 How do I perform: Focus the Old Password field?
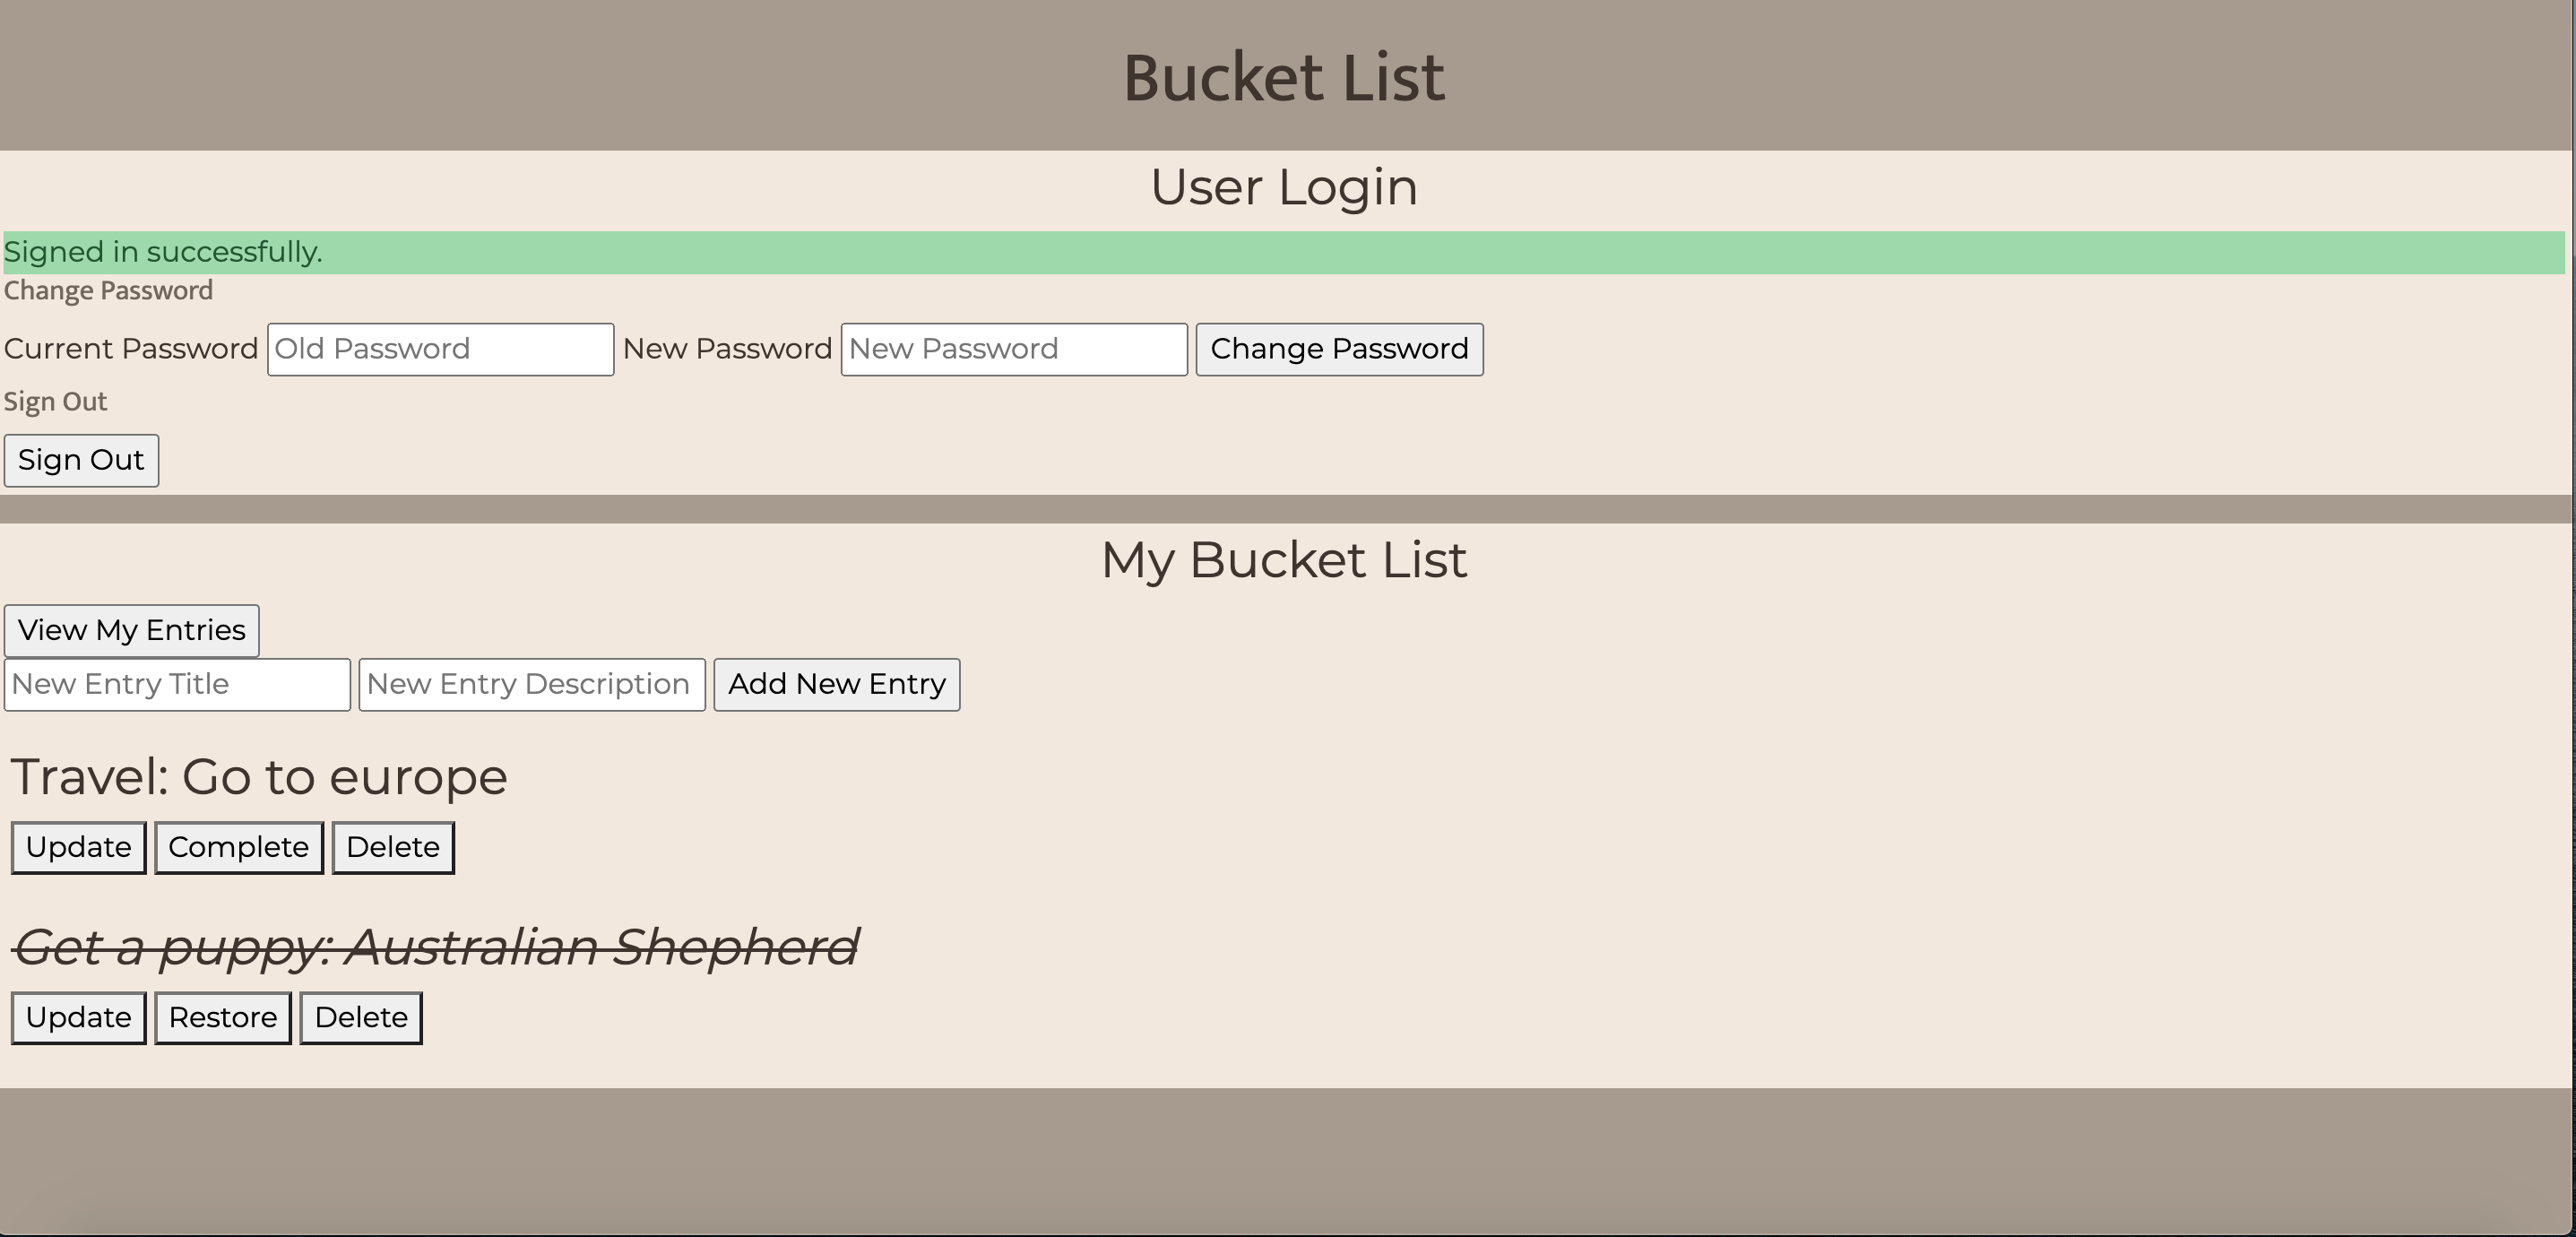coord(440,349)
